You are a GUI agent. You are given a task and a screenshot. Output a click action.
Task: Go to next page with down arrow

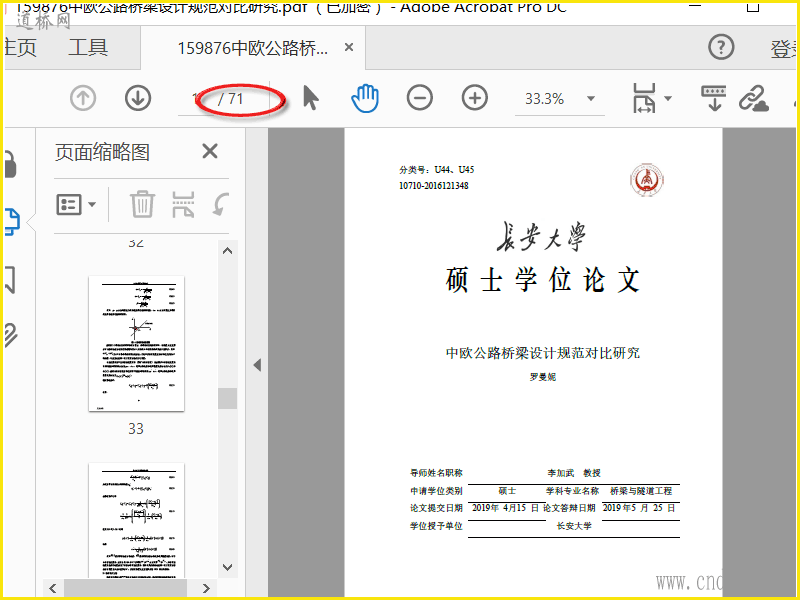(138, 98)
